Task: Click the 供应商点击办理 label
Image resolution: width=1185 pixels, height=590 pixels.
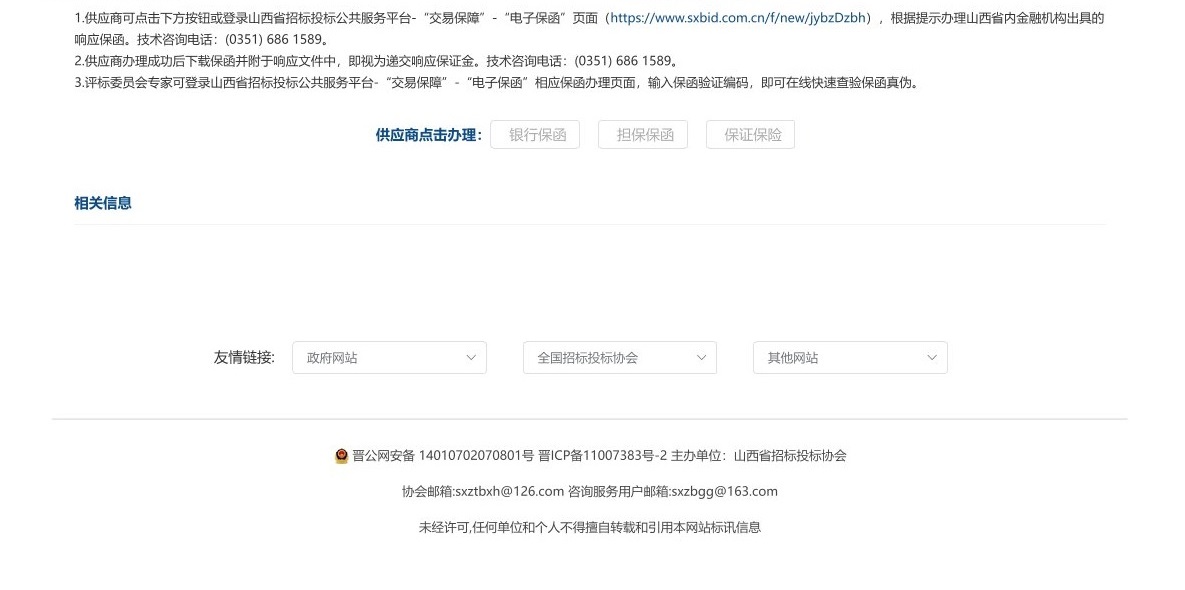Action: click(428, 135)
